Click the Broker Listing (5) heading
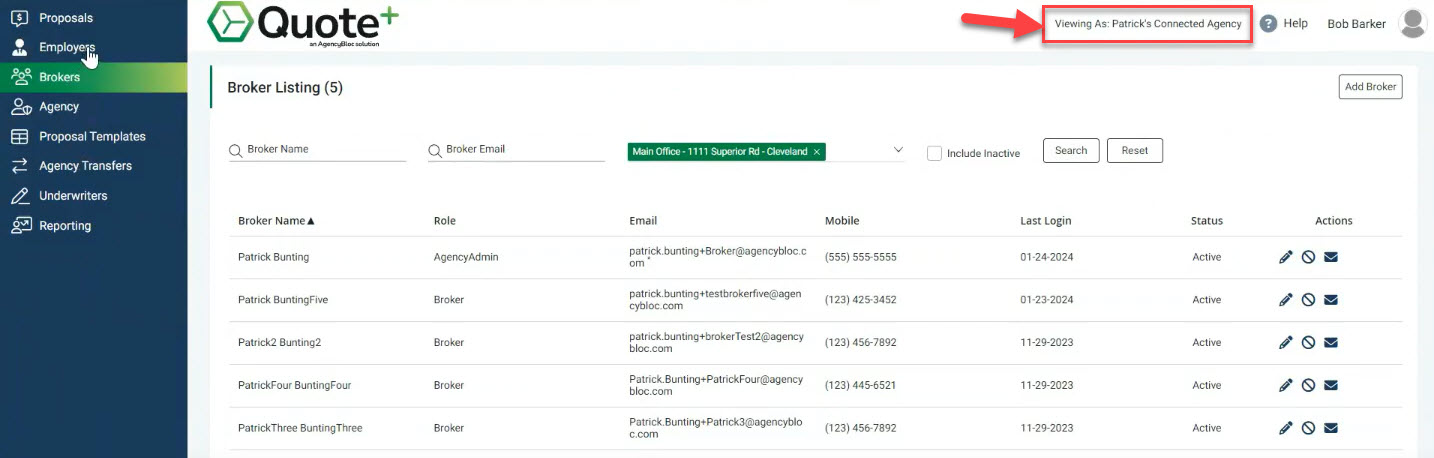This screenshot has height=458, width=1434. (x=285, y=88)
